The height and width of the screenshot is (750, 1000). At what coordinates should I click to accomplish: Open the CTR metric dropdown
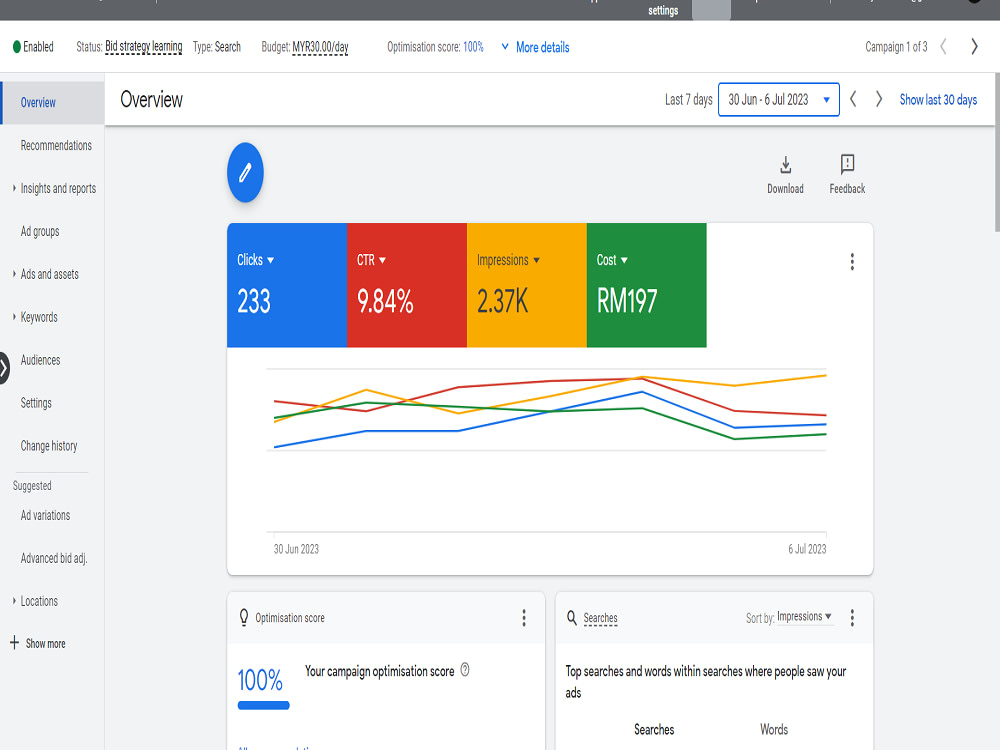coord(371,260)
